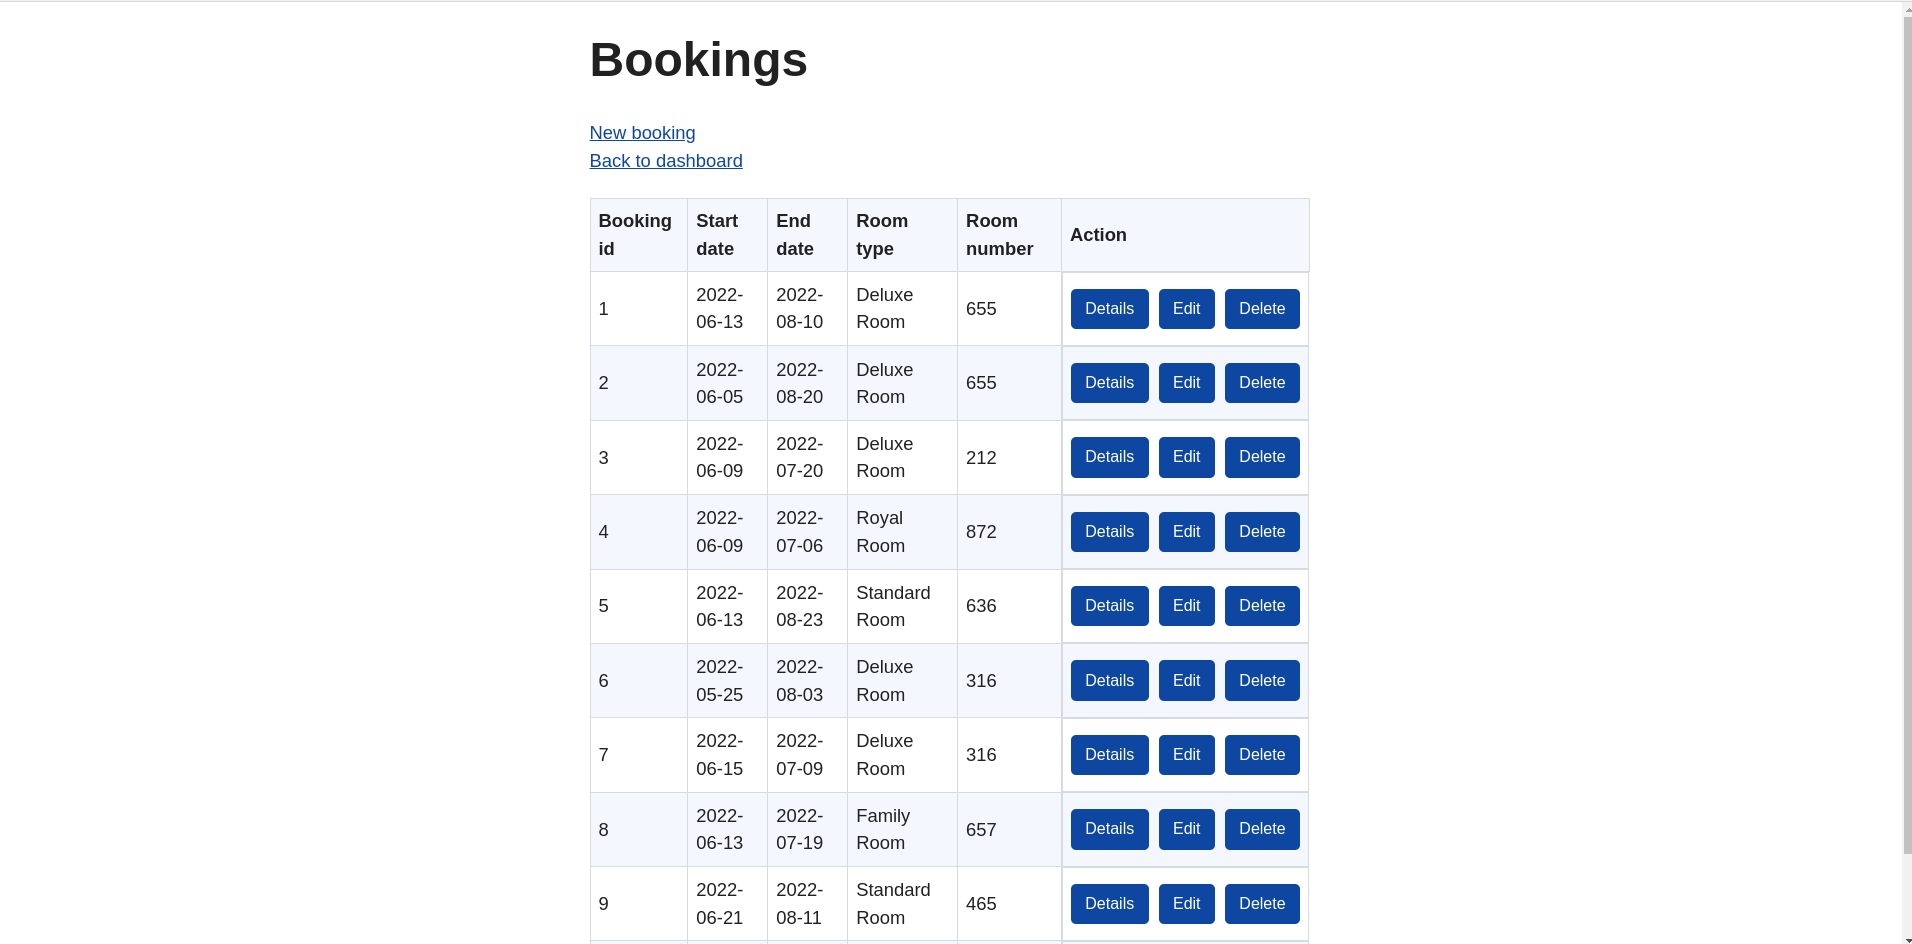Open details for booking 7
The height and width of the screenshot is (944, 1912).
(1108, 754)
